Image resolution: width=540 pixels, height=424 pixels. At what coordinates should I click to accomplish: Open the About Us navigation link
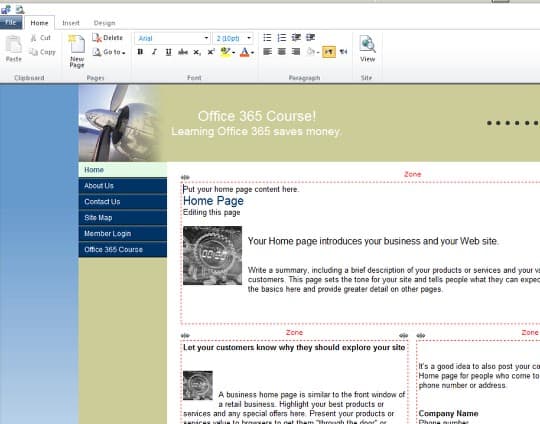tap(123, 186)
